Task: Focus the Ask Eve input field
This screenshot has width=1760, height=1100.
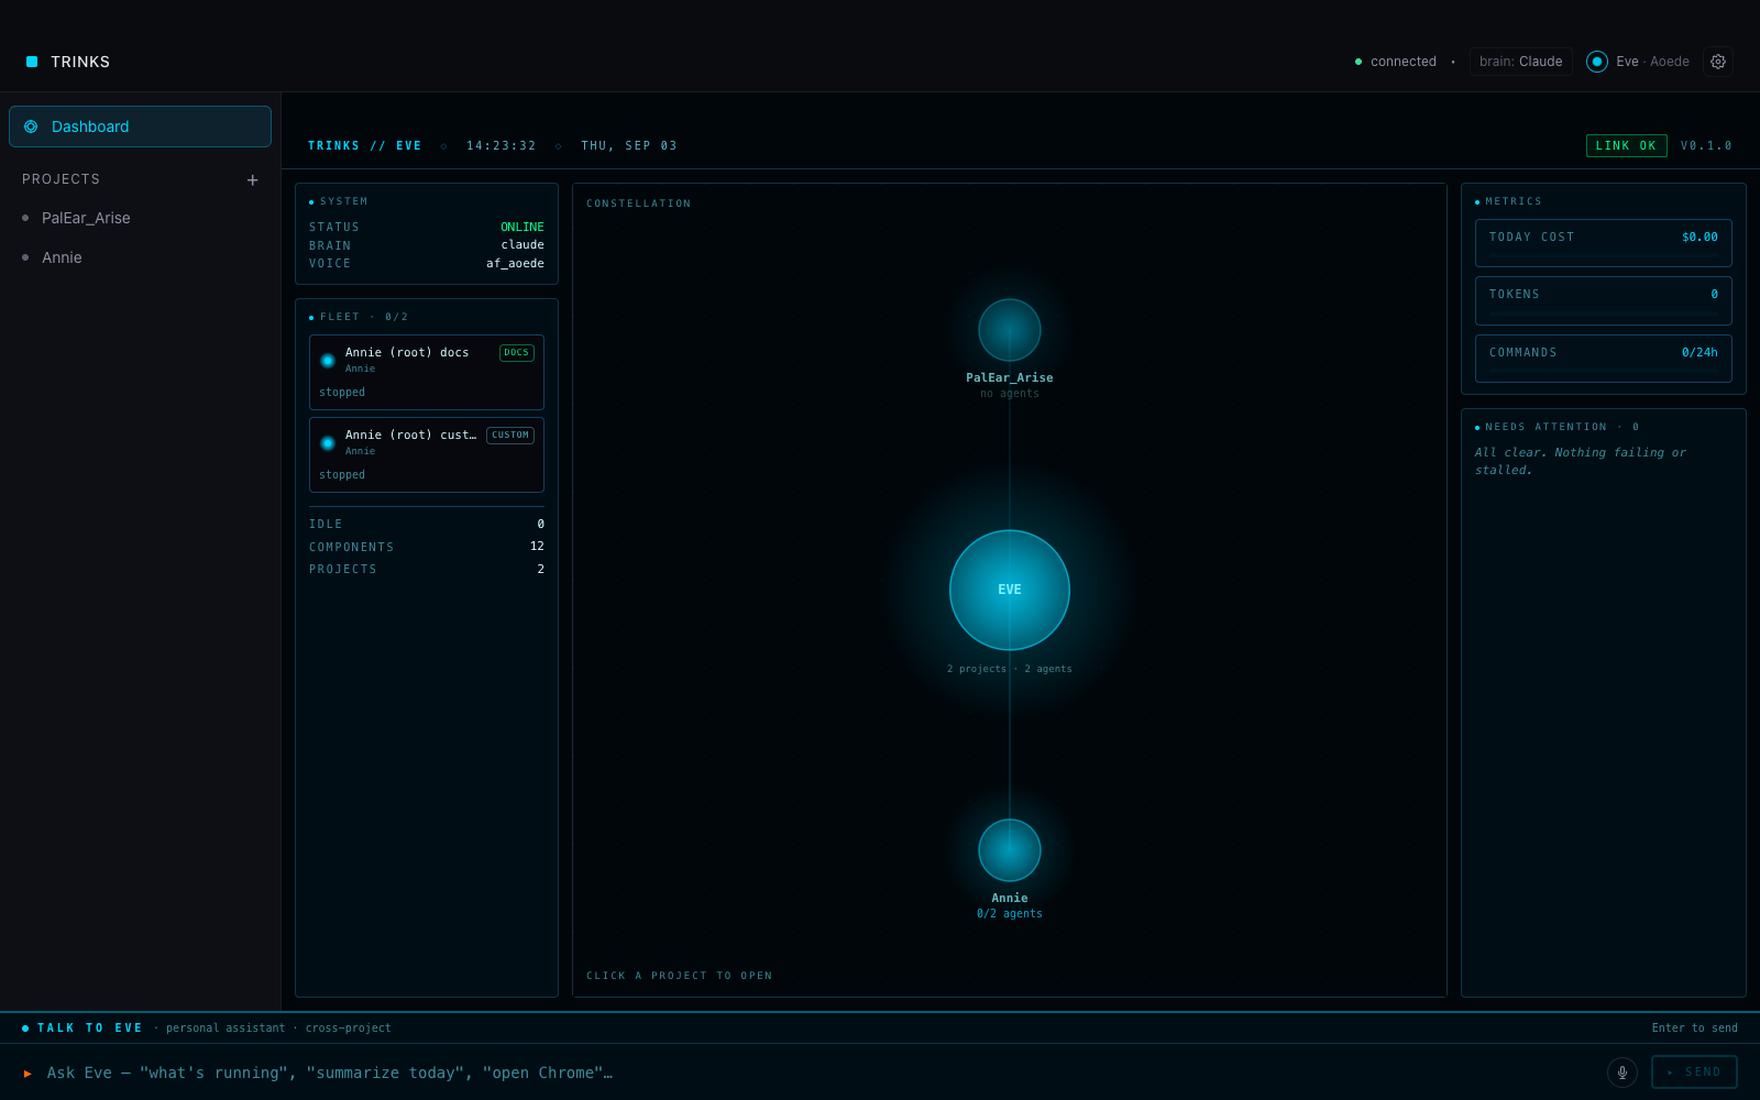Action: 820,1073
